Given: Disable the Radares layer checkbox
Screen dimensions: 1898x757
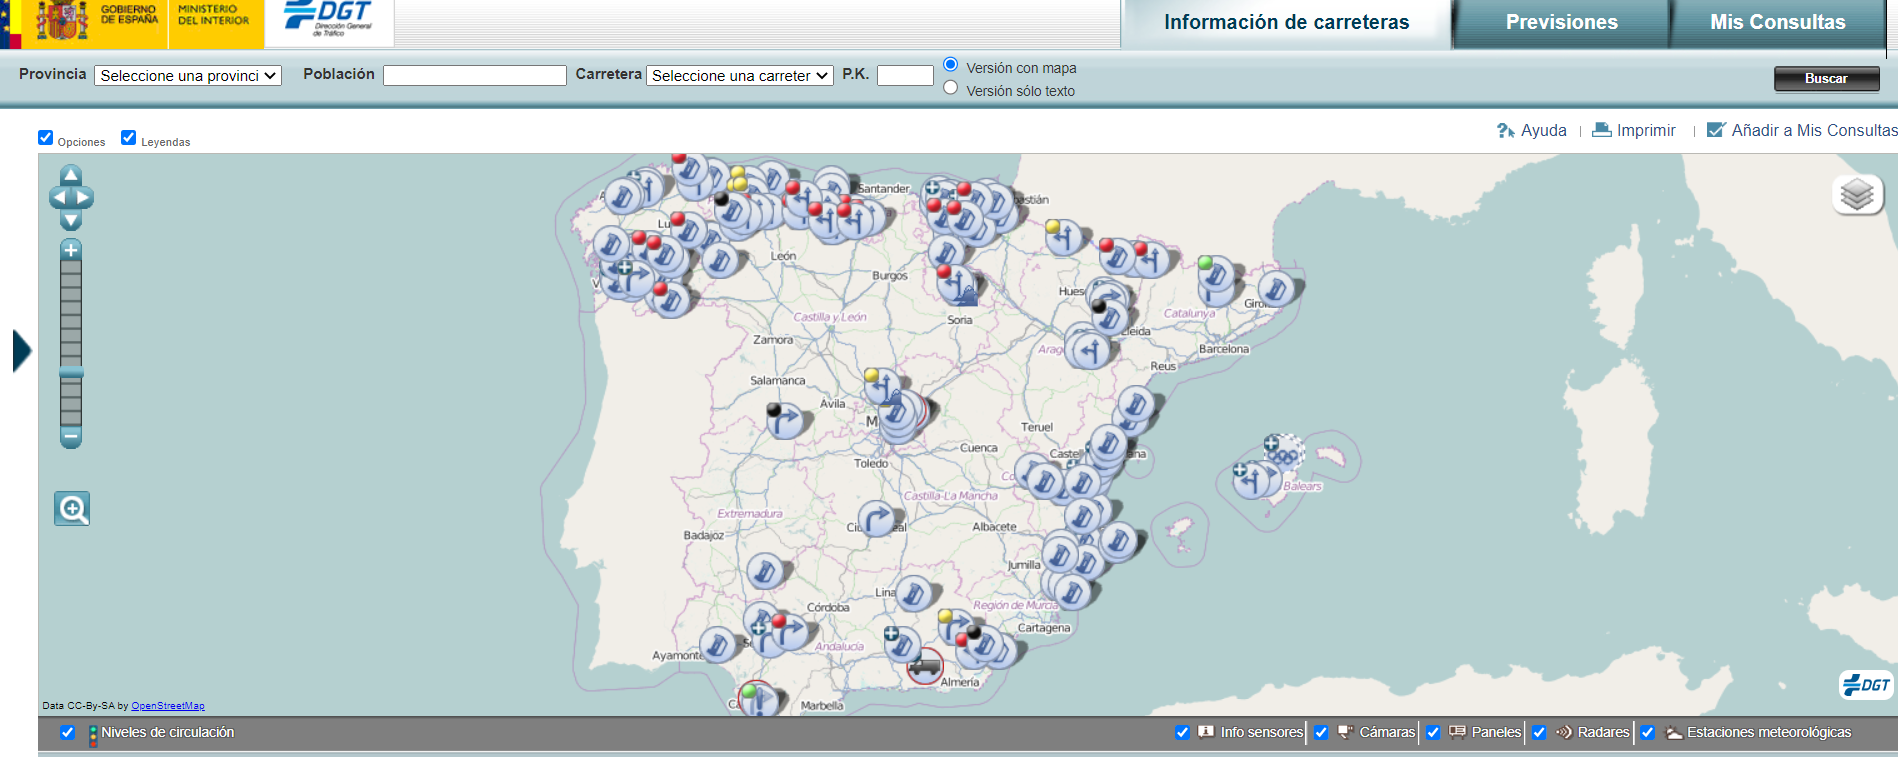Looking at the screenshot, I should click(1539, 733).
